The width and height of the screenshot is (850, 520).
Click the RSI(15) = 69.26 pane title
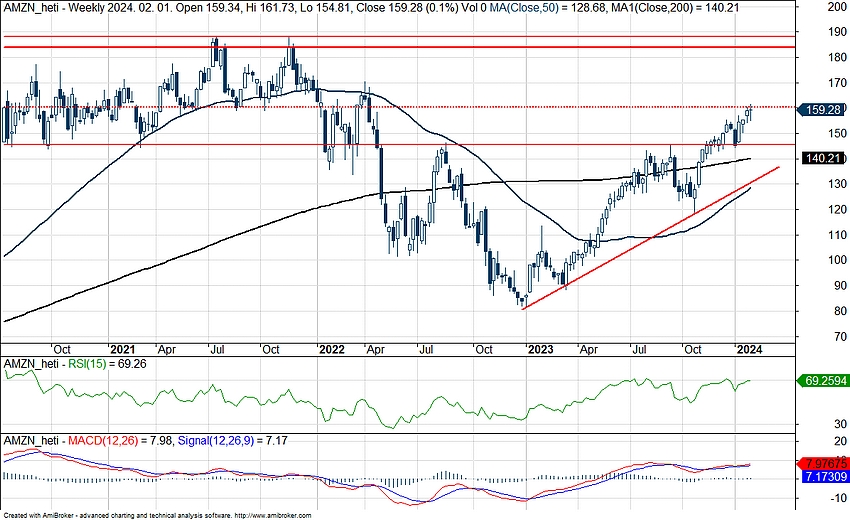click(106, 364)
